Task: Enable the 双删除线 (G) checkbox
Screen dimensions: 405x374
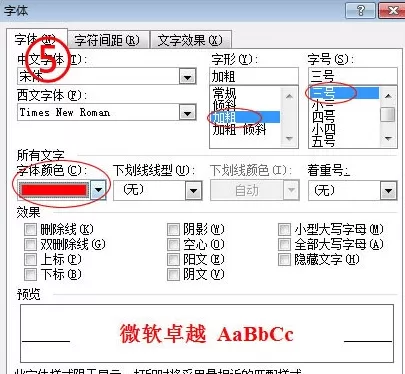Action: pyautogui.click(x=30, y=244)
